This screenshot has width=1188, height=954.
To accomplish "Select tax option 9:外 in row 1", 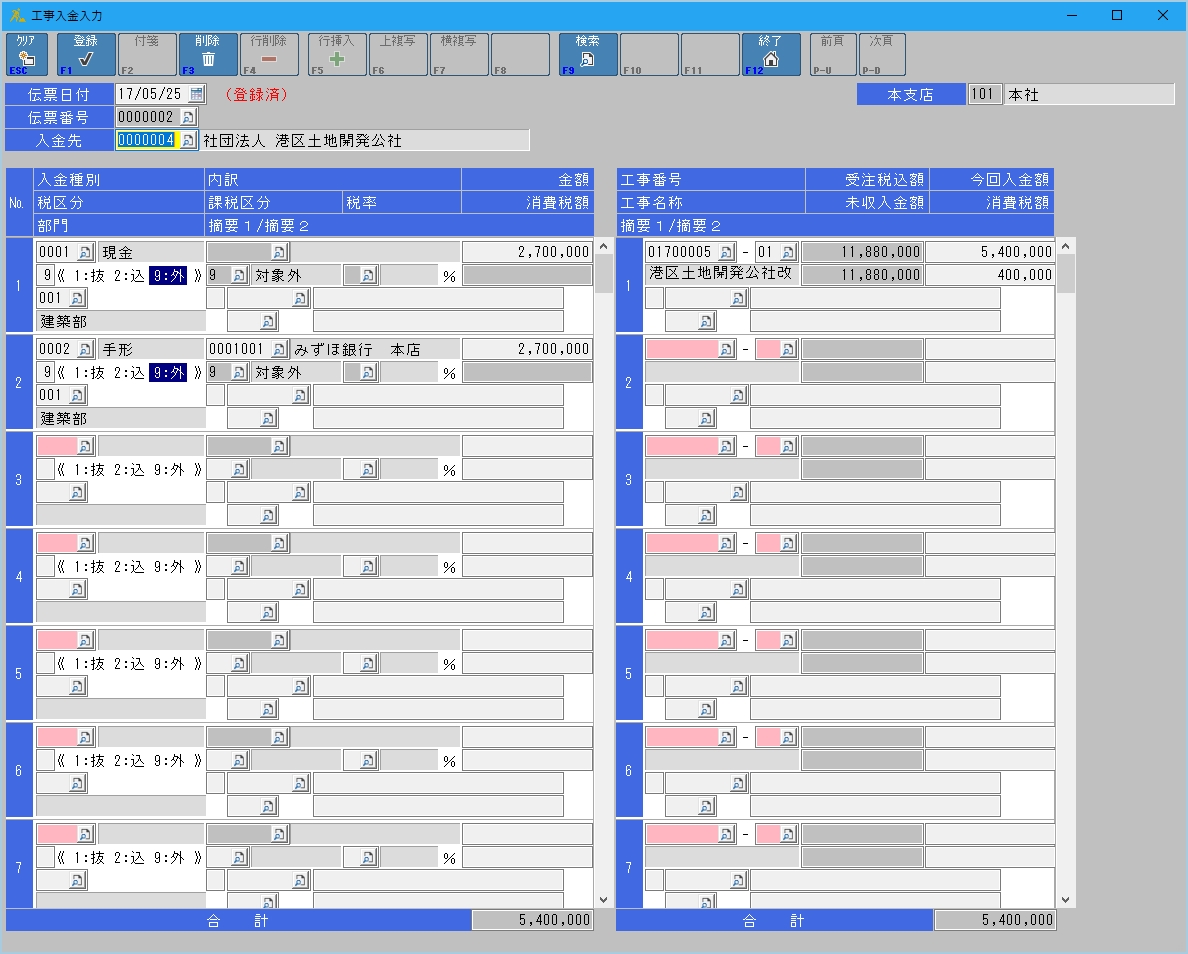I will click(x=168, y=276).
